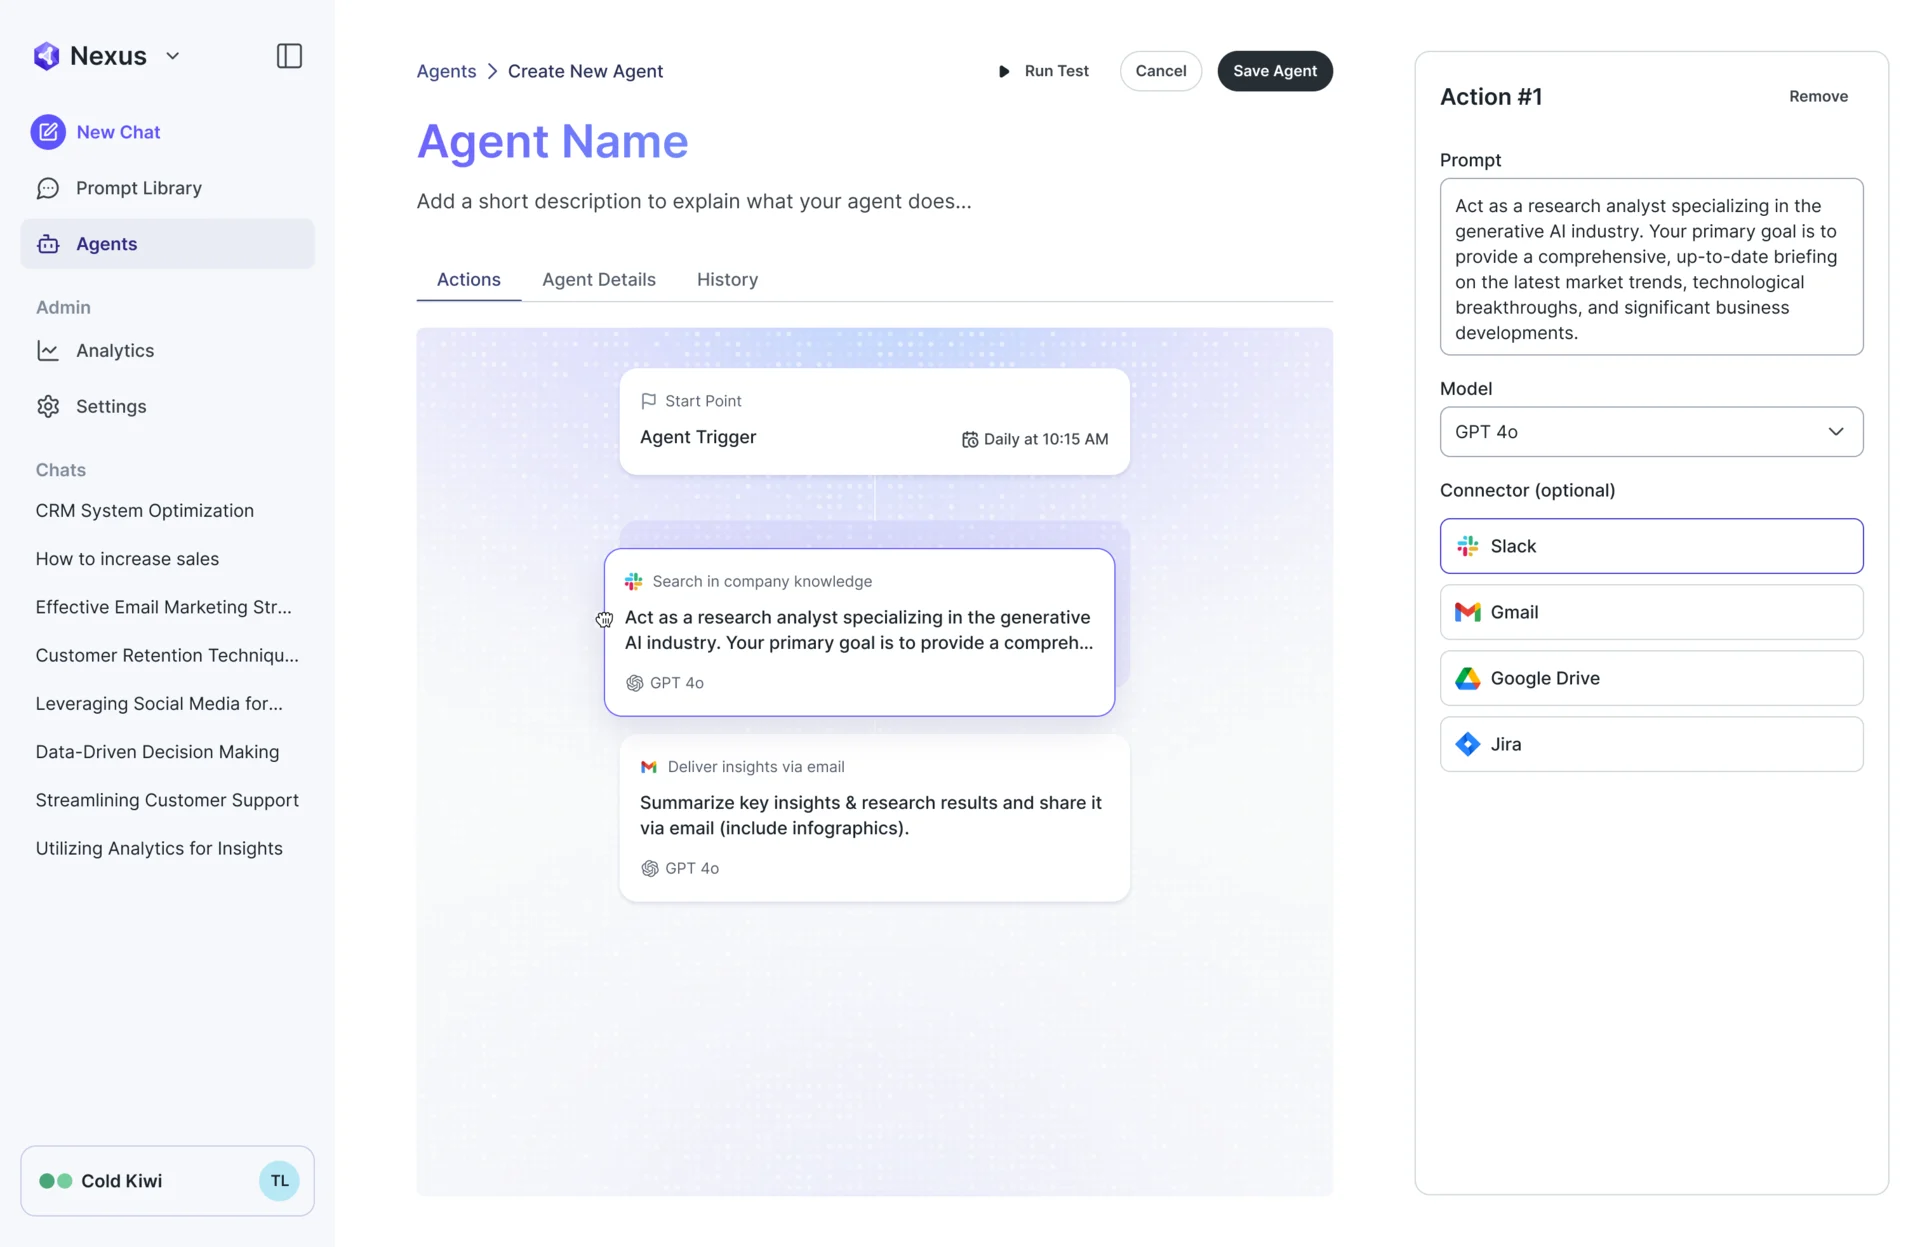Click the Analytics chart icon
Screen dimensions: 1920x1247
coord(48,350)
